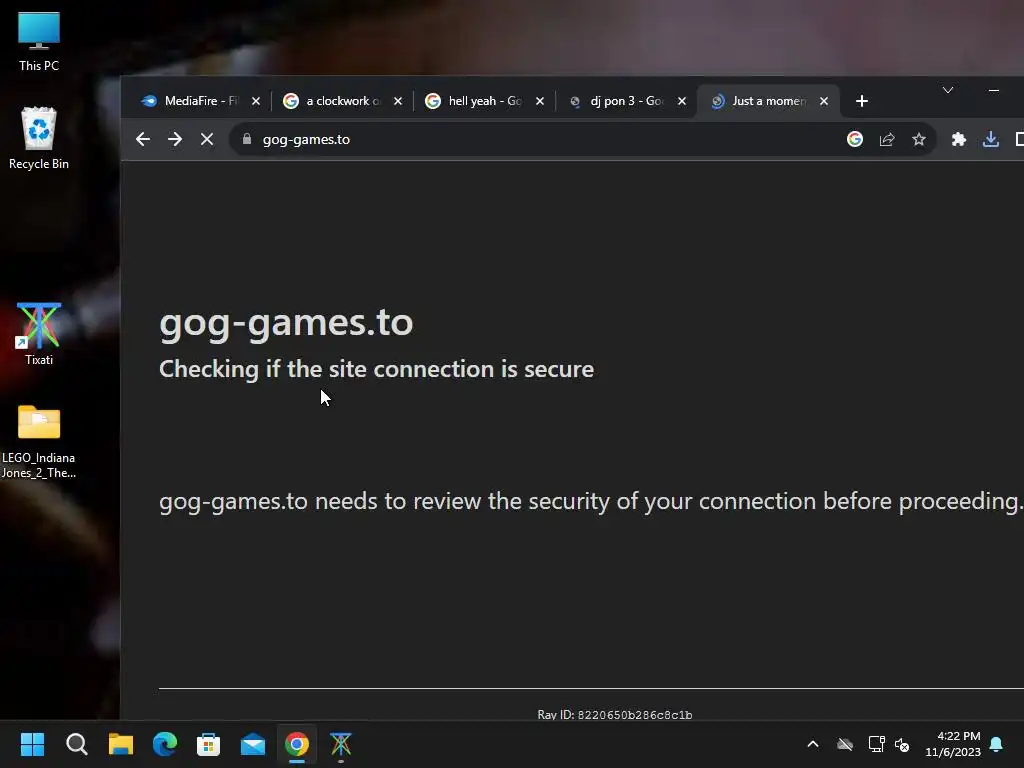The image size is (1024, 768).
Task: Click the gog-games.to page heading
Action: [286, 323]
